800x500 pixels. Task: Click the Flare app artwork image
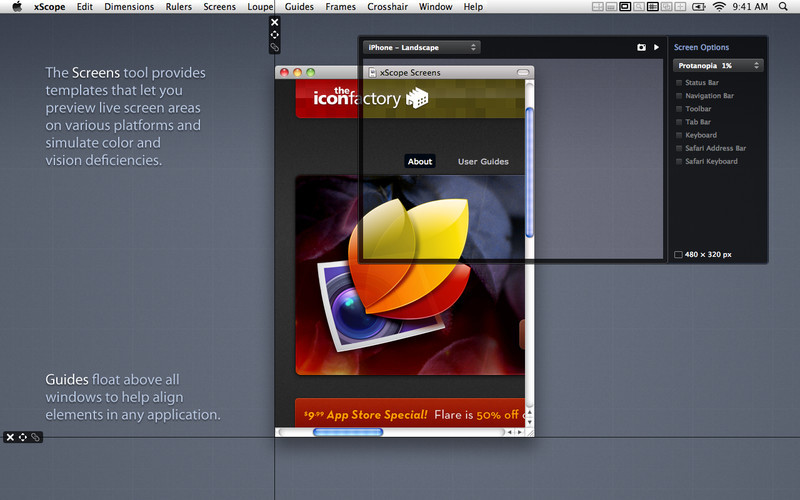pos(410,276)
